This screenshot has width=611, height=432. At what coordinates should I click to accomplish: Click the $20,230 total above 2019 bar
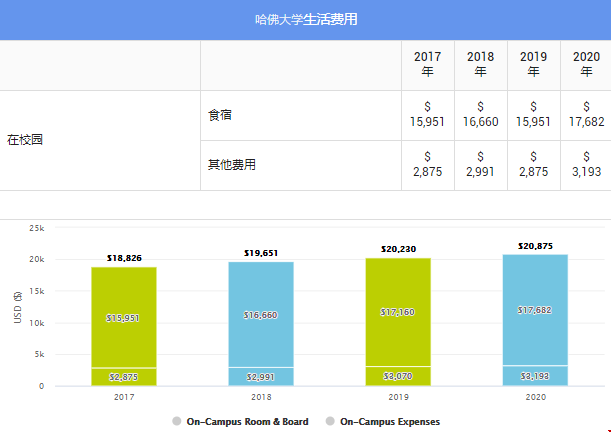[399, 249]
